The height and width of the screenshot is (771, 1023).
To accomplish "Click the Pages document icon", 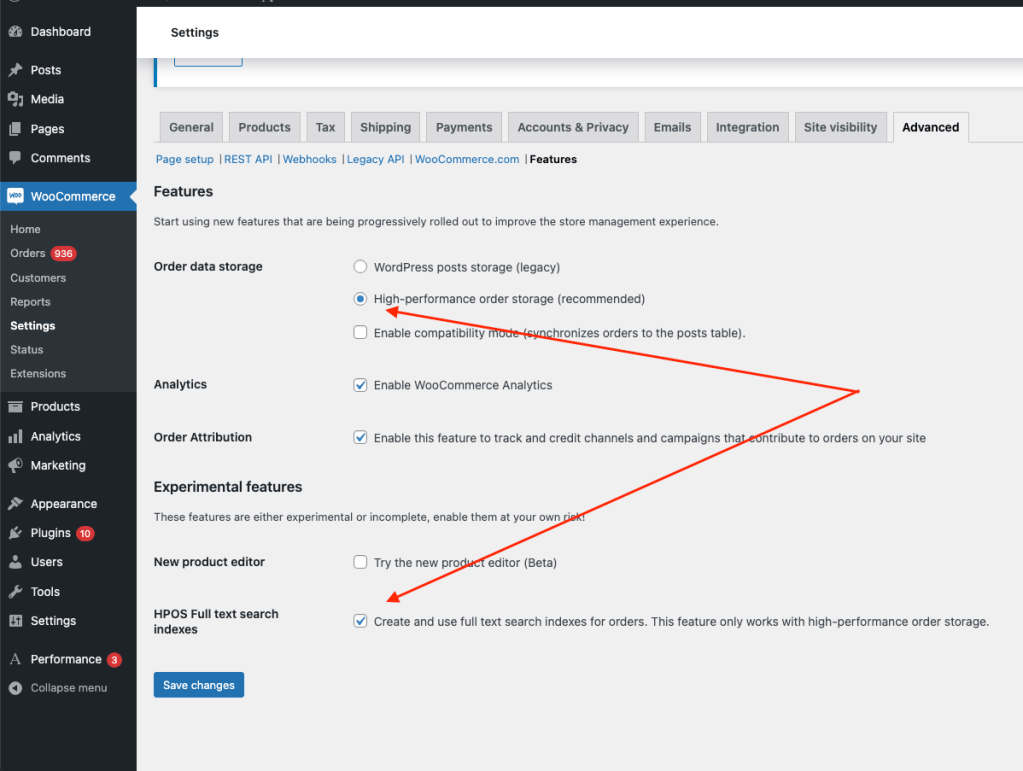I will (15, 129).
